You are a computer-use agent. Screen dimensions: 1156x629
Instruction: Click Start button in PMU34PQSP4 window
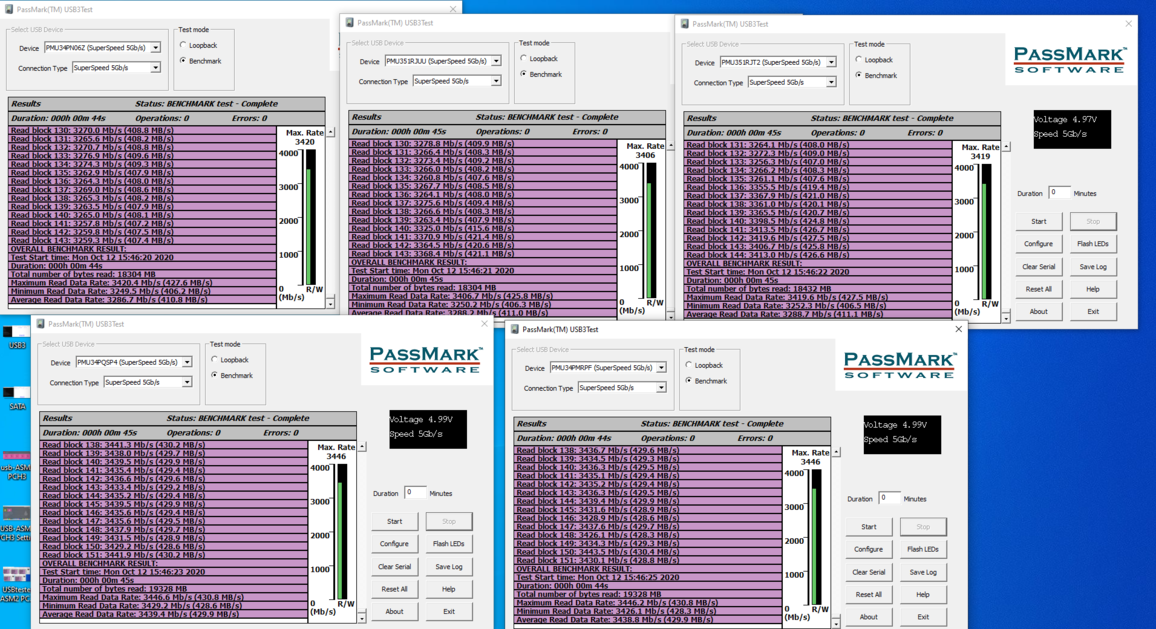395,521
